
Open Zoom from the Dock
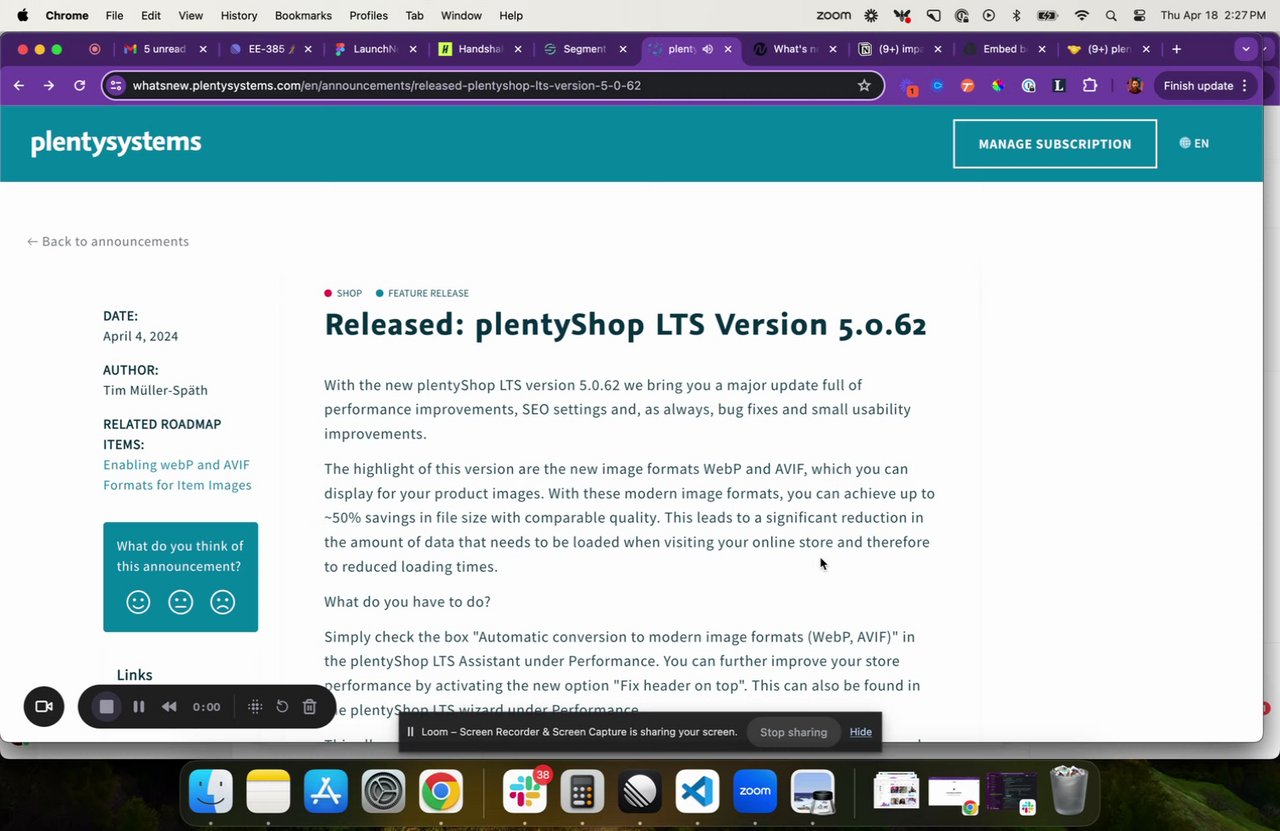tap(755, 793)
